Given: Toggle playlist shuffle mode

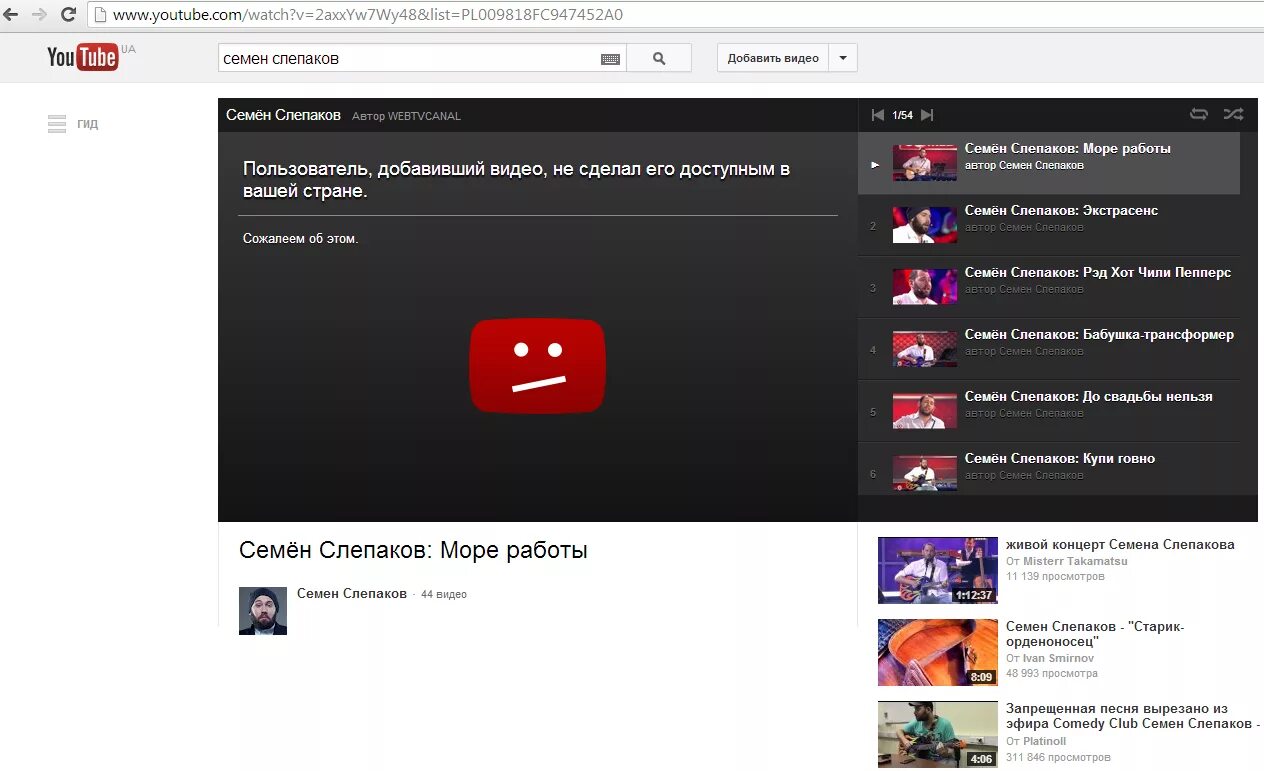Looking at the screenshot, I should click(1233, 114).
